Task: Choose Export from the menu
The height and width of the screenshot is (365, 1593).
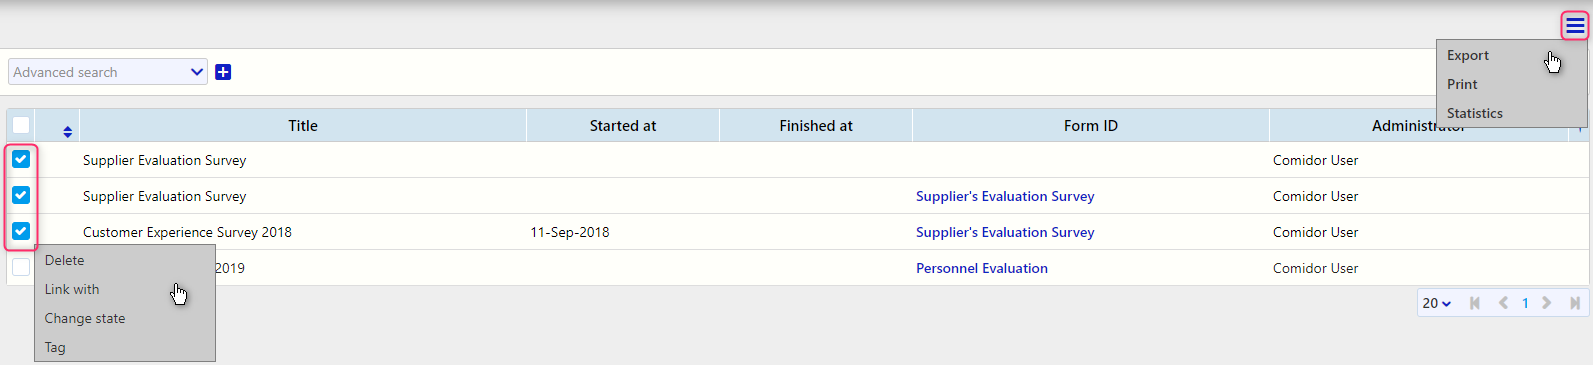Action: pos(1468,55)
